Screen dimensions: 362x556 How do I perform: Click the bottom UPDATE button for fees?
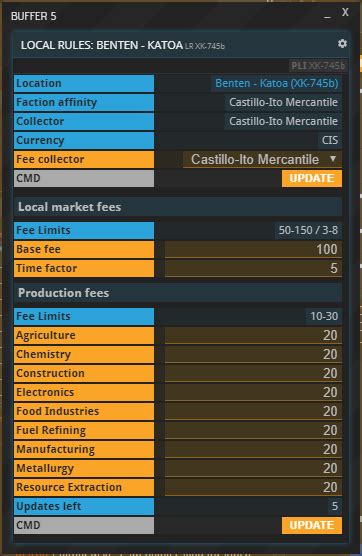coord(312,525)
